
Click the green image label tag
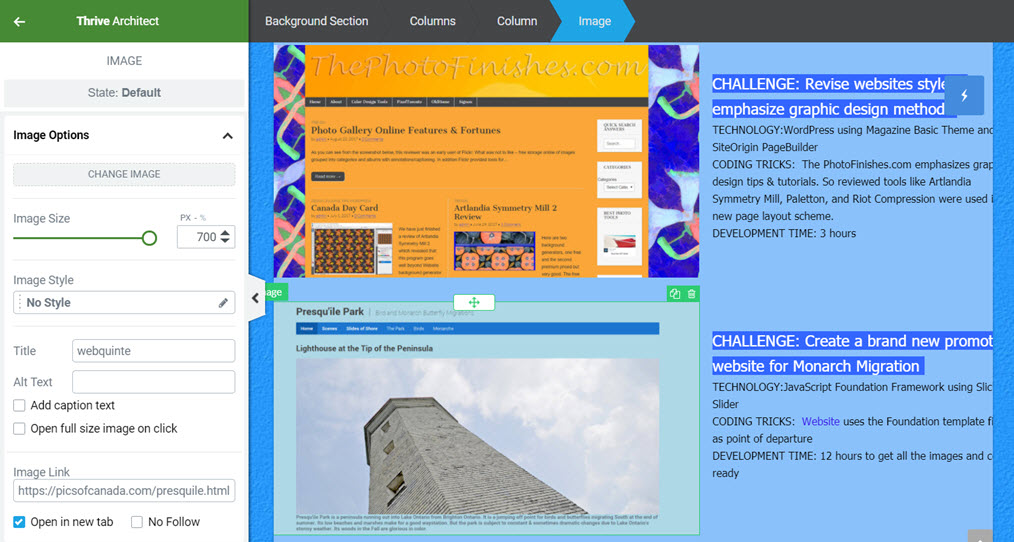click(275, 292)
